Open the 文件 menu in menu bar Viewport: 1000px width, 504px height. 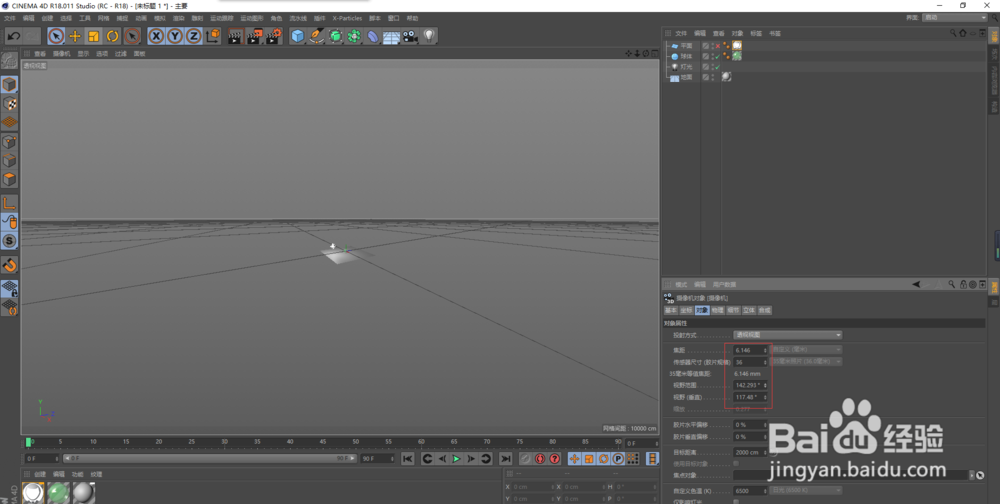point(10,19)
